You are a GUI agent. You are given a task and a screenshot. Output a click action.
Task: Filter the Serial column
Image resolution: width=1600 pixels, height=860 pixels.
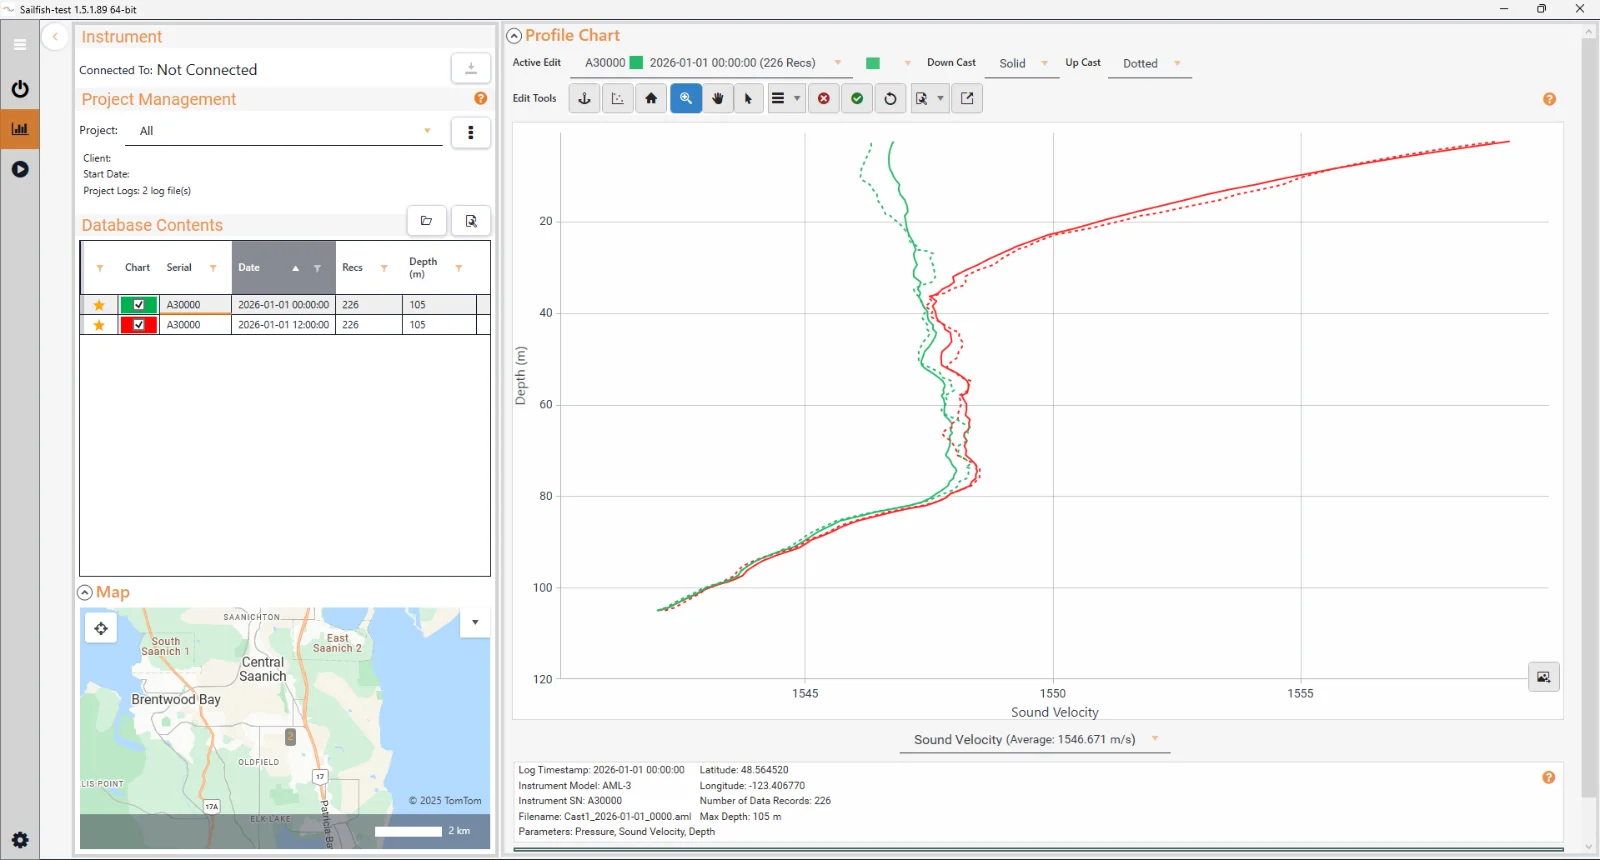pyautogui.click(x=213, y=268)
